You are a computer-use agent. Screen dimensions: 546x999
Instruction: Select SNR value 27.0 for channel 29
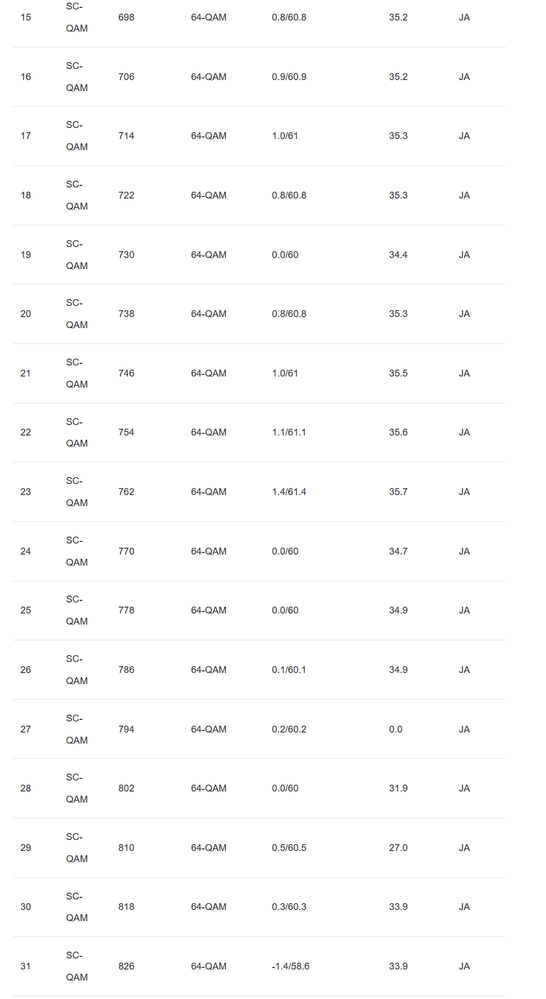click(398, 847)
